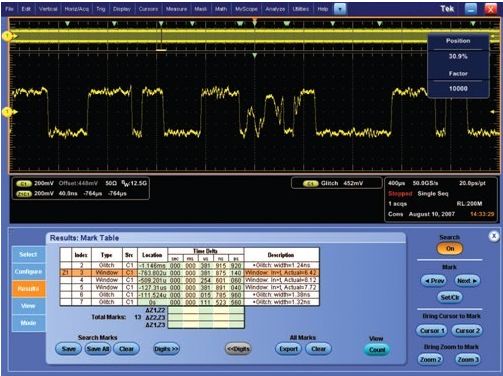The width and height of the screenshot is (503, 376).
Task: Bring Zoom 2 to mark
Action: 430,360
